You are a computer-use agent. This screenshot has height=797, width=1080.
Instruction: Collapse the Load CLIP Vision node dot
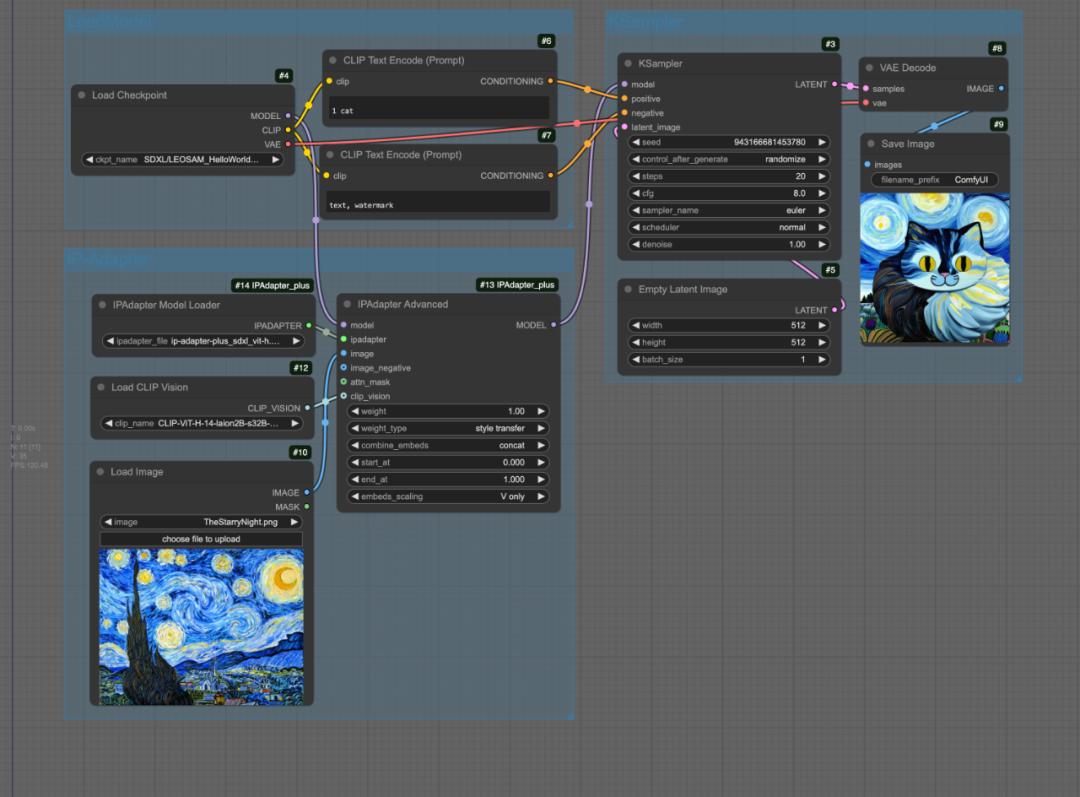(x=101, y=387)
